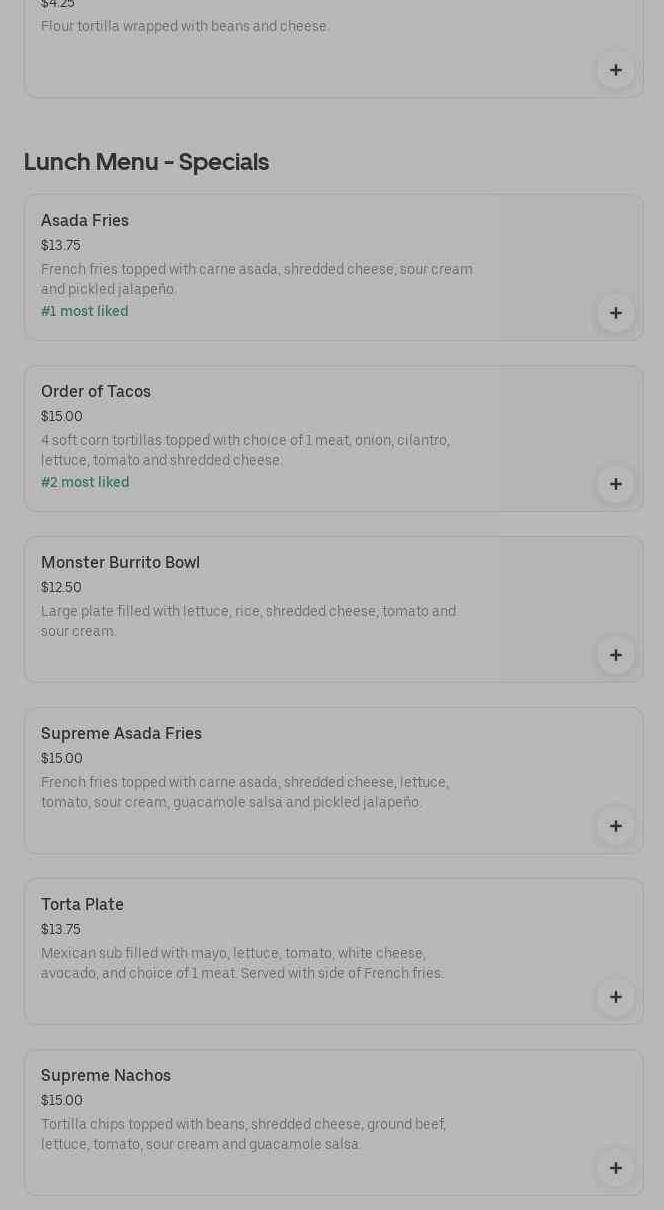The width and height of the screenshot is (664, 1210).
Task: Click the "#2 most liked" badge
Action: (85, 482)
